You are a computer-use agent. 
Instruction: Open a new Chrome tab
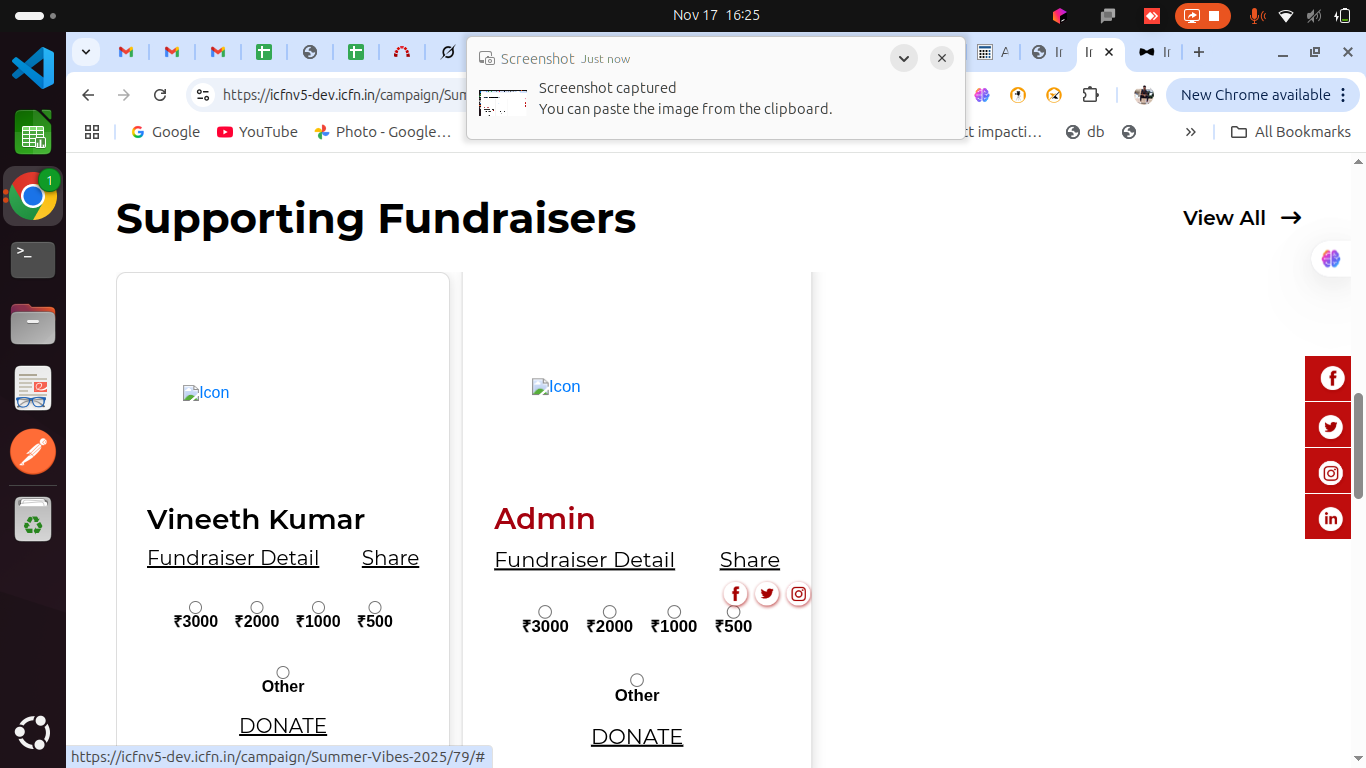pyautogui.click(x=1199, y=52)
